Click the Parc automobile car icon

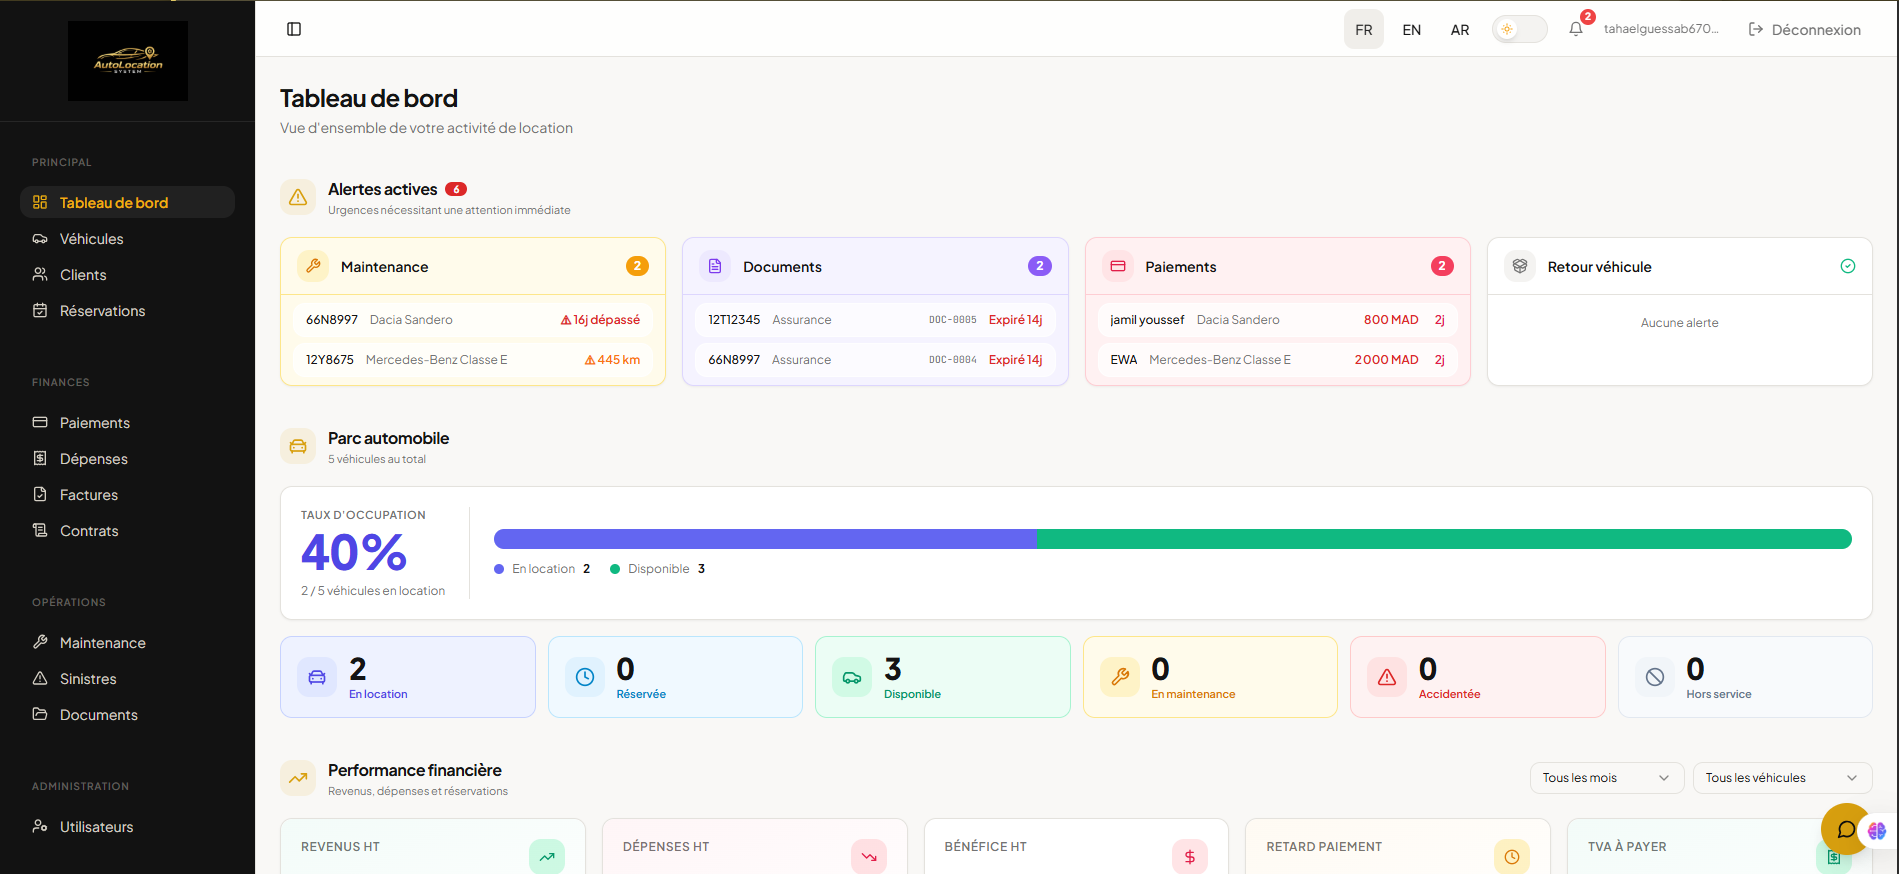[x=298, y=446]
